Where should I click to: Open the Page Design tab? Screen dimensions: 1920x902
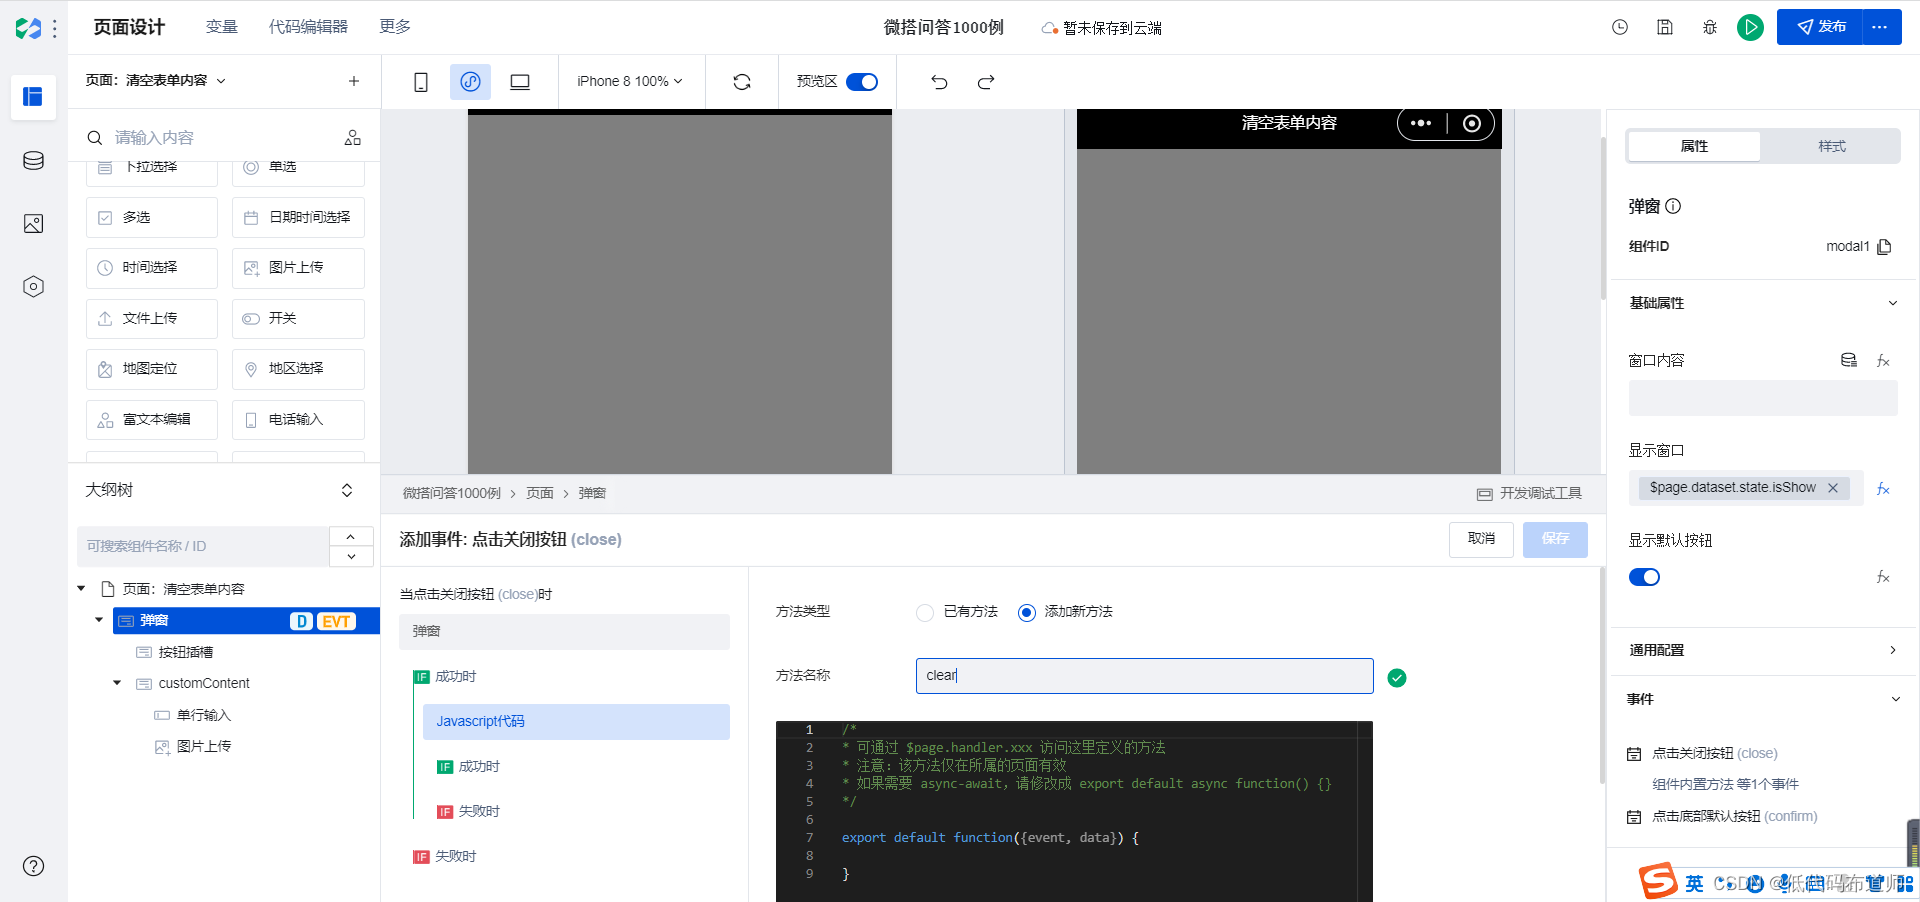coord(129,27)
